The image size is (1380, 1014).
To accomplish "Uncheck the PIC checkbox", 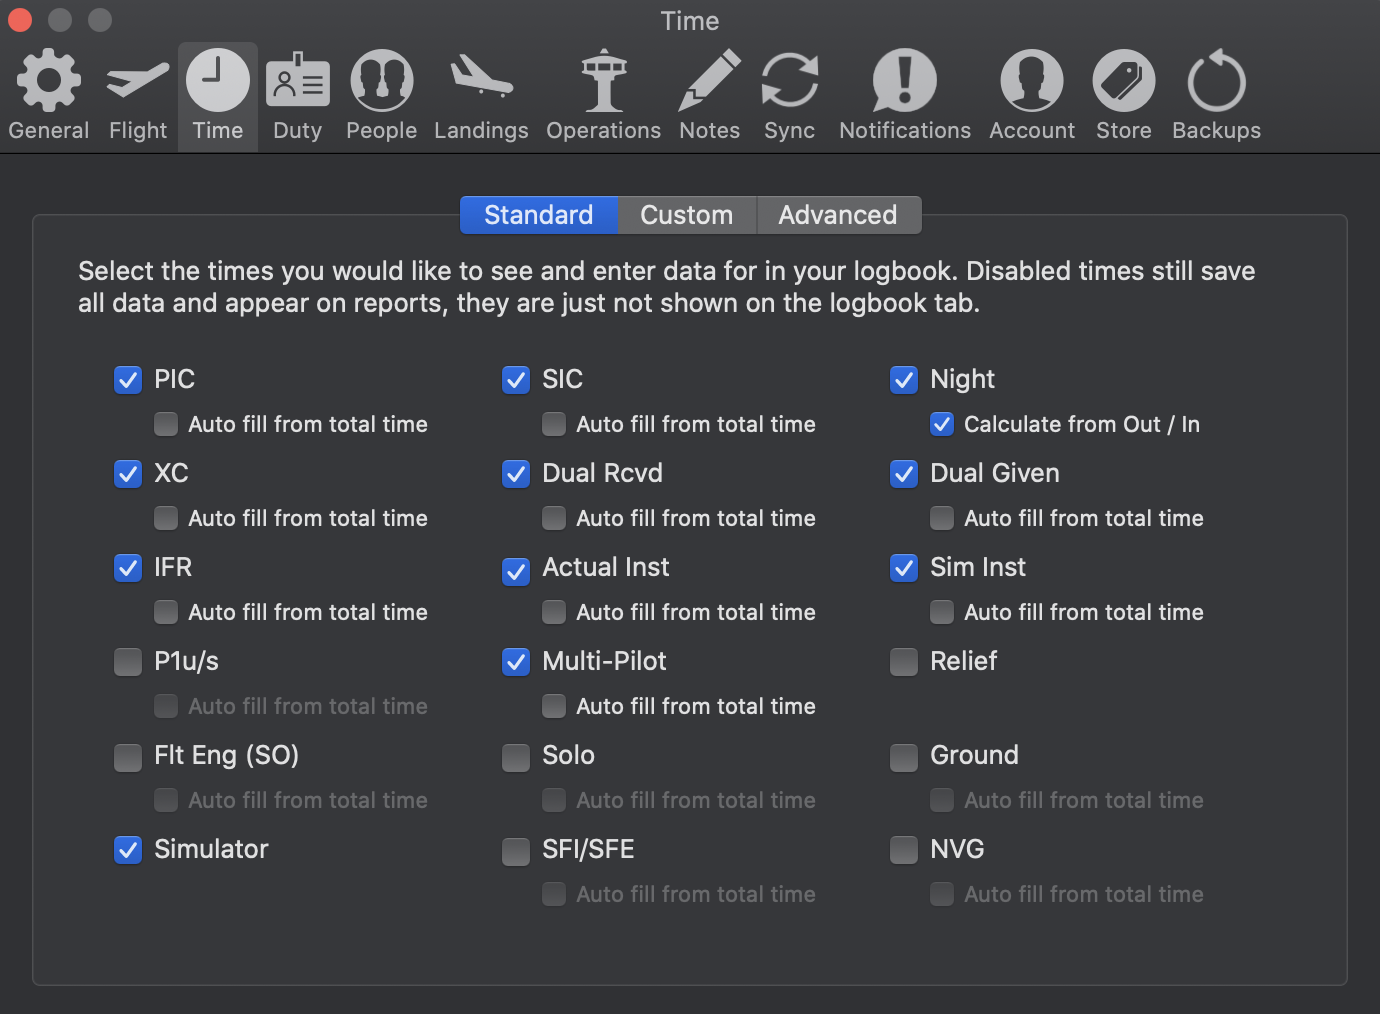I will pos(128,380).
